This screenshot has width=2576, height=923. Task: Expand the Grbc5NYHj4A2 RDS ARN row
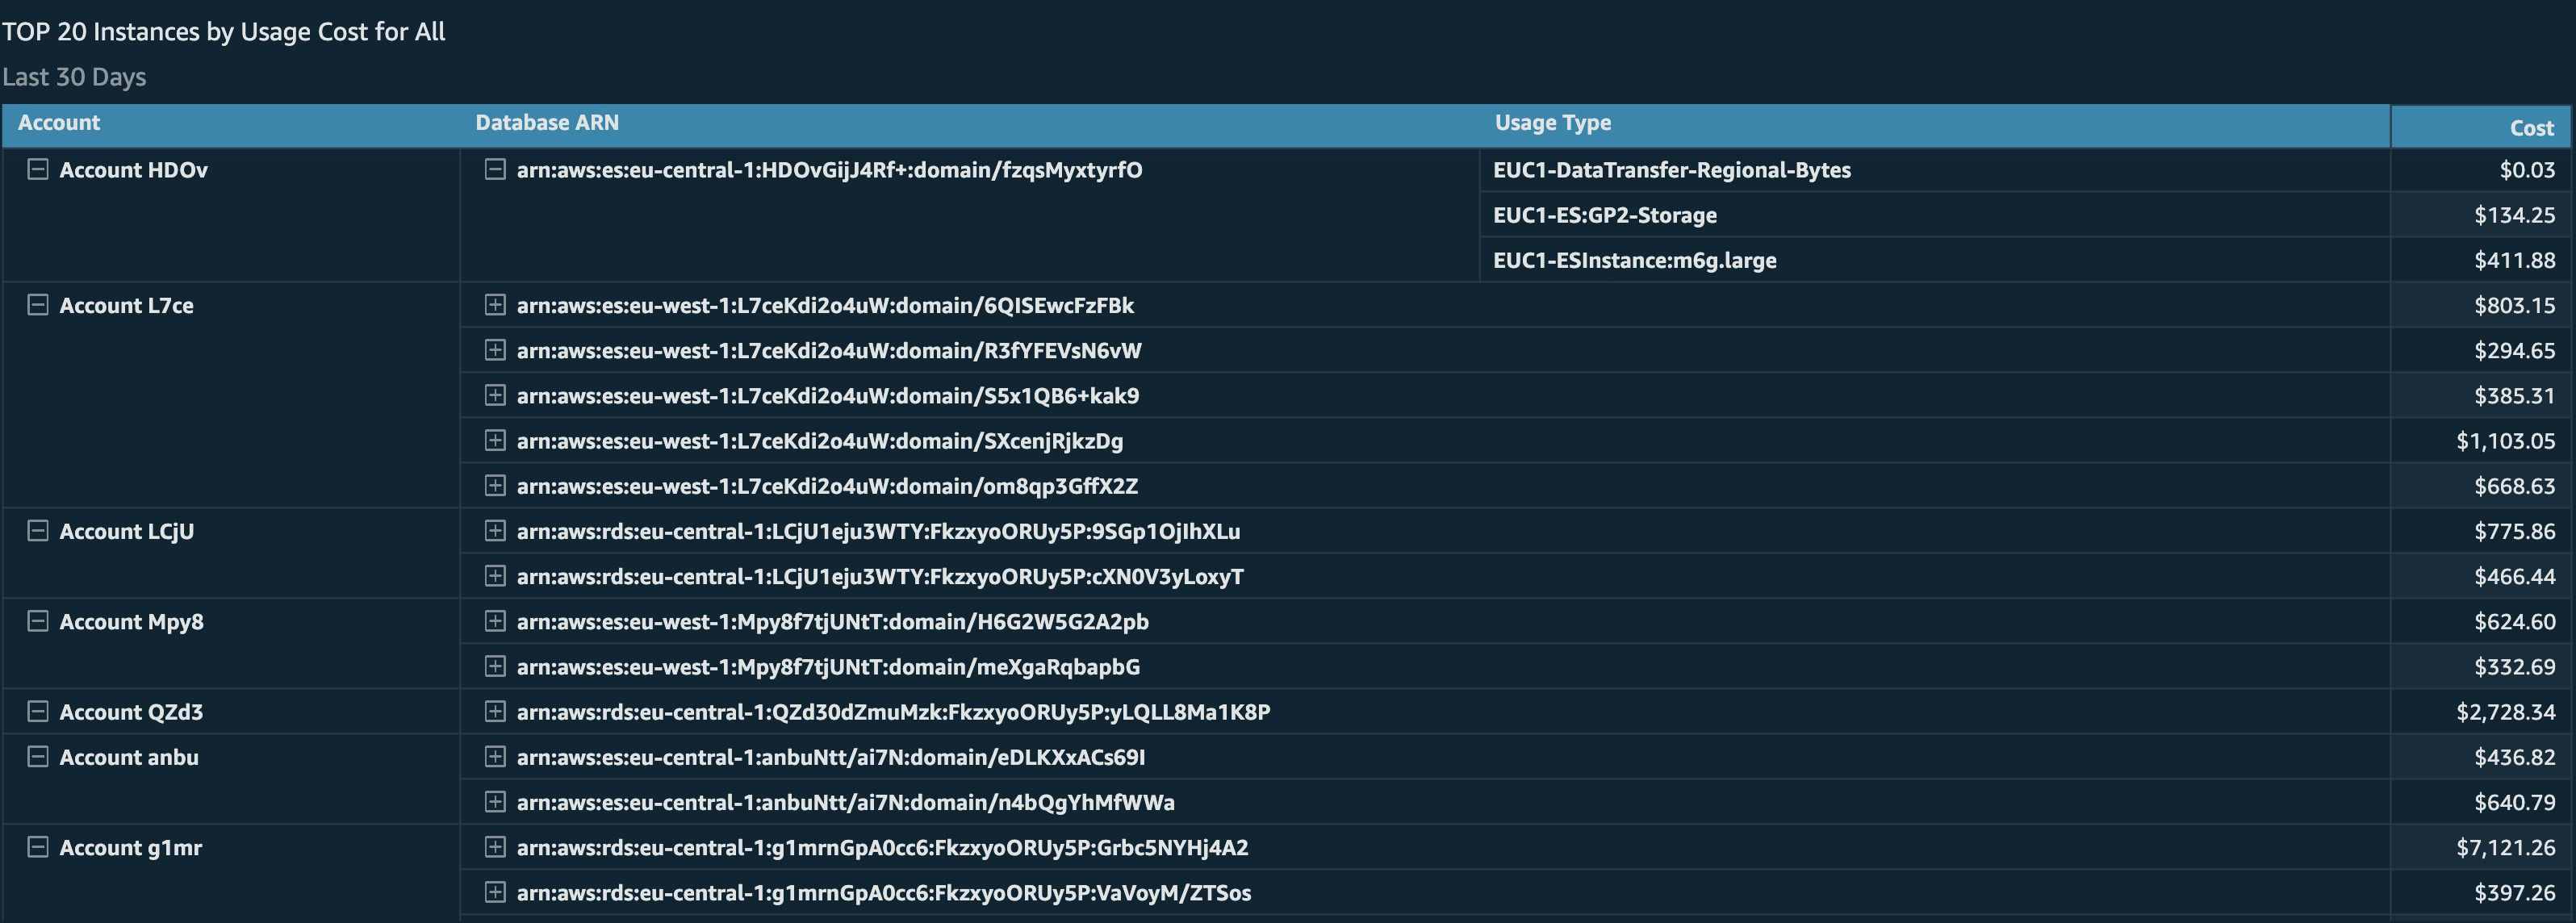494,847
